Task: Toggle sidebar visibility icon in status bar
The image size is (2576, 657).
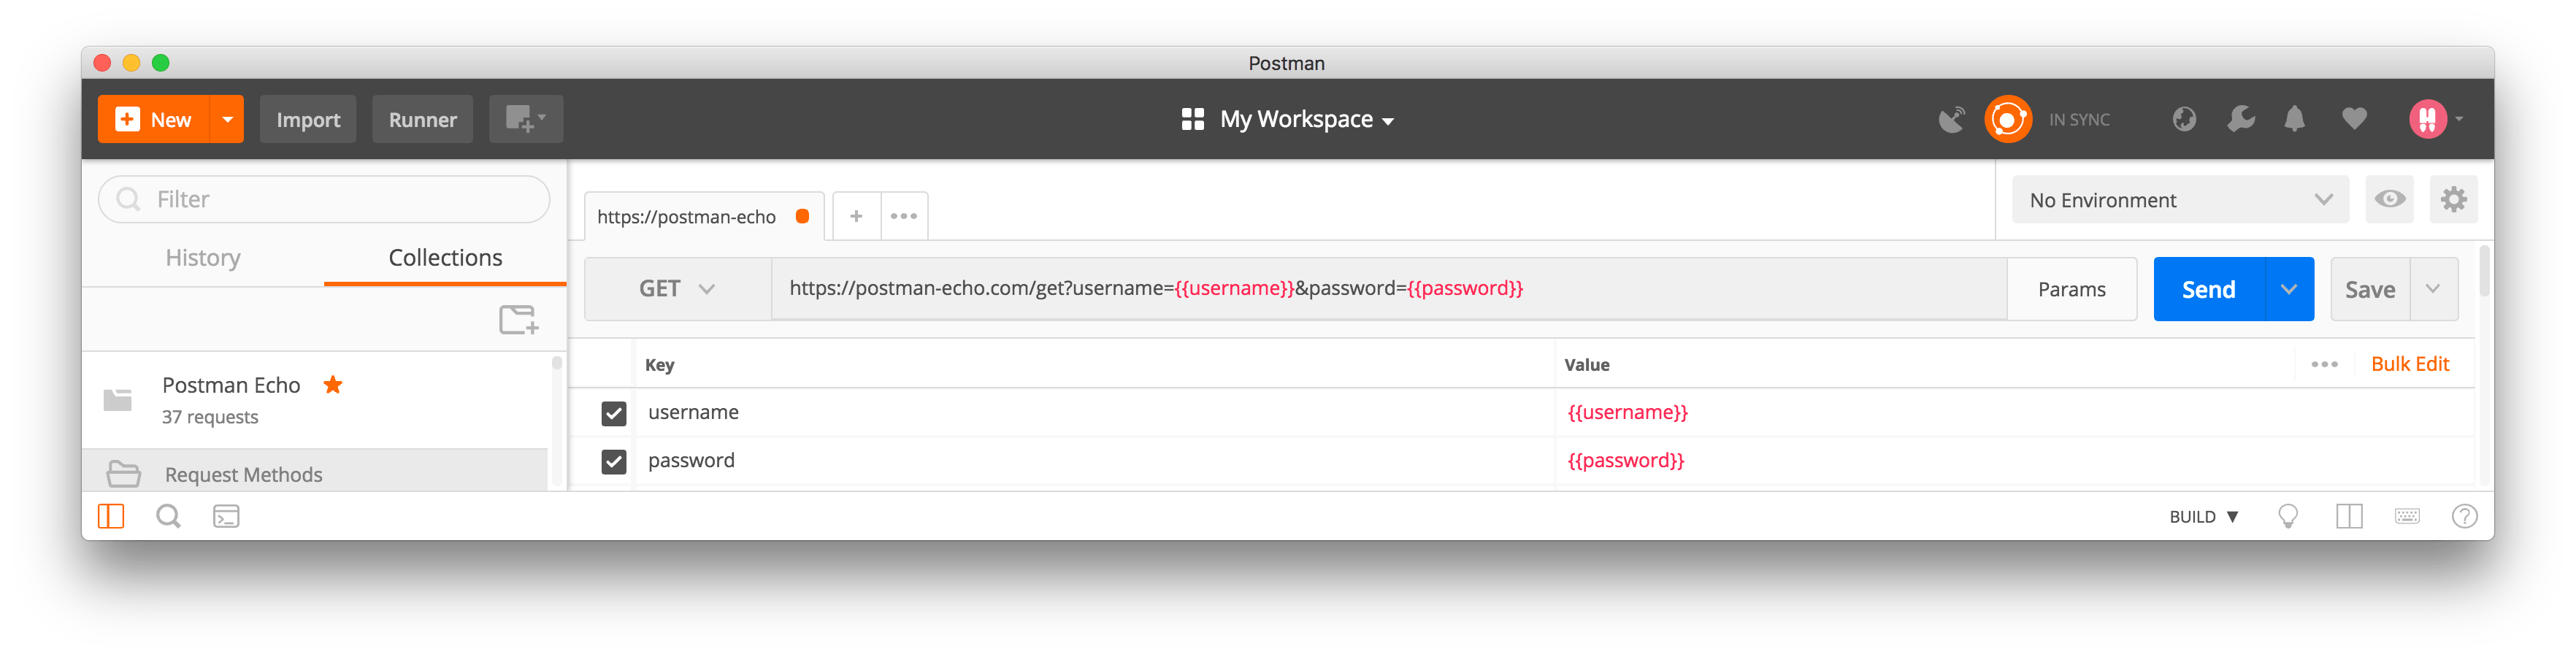Action: tap(111, 517)
